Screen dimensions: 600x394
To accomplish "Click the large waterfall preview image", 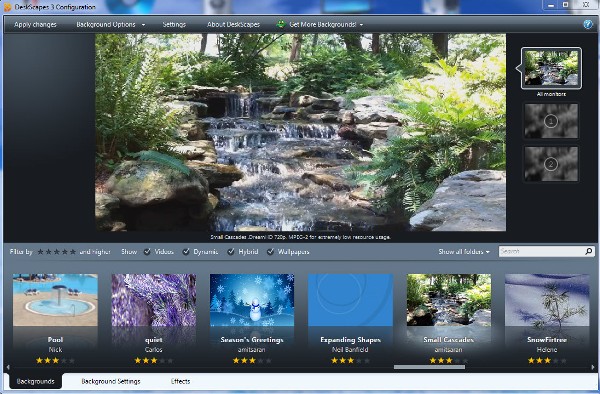I will coord(300,132).
